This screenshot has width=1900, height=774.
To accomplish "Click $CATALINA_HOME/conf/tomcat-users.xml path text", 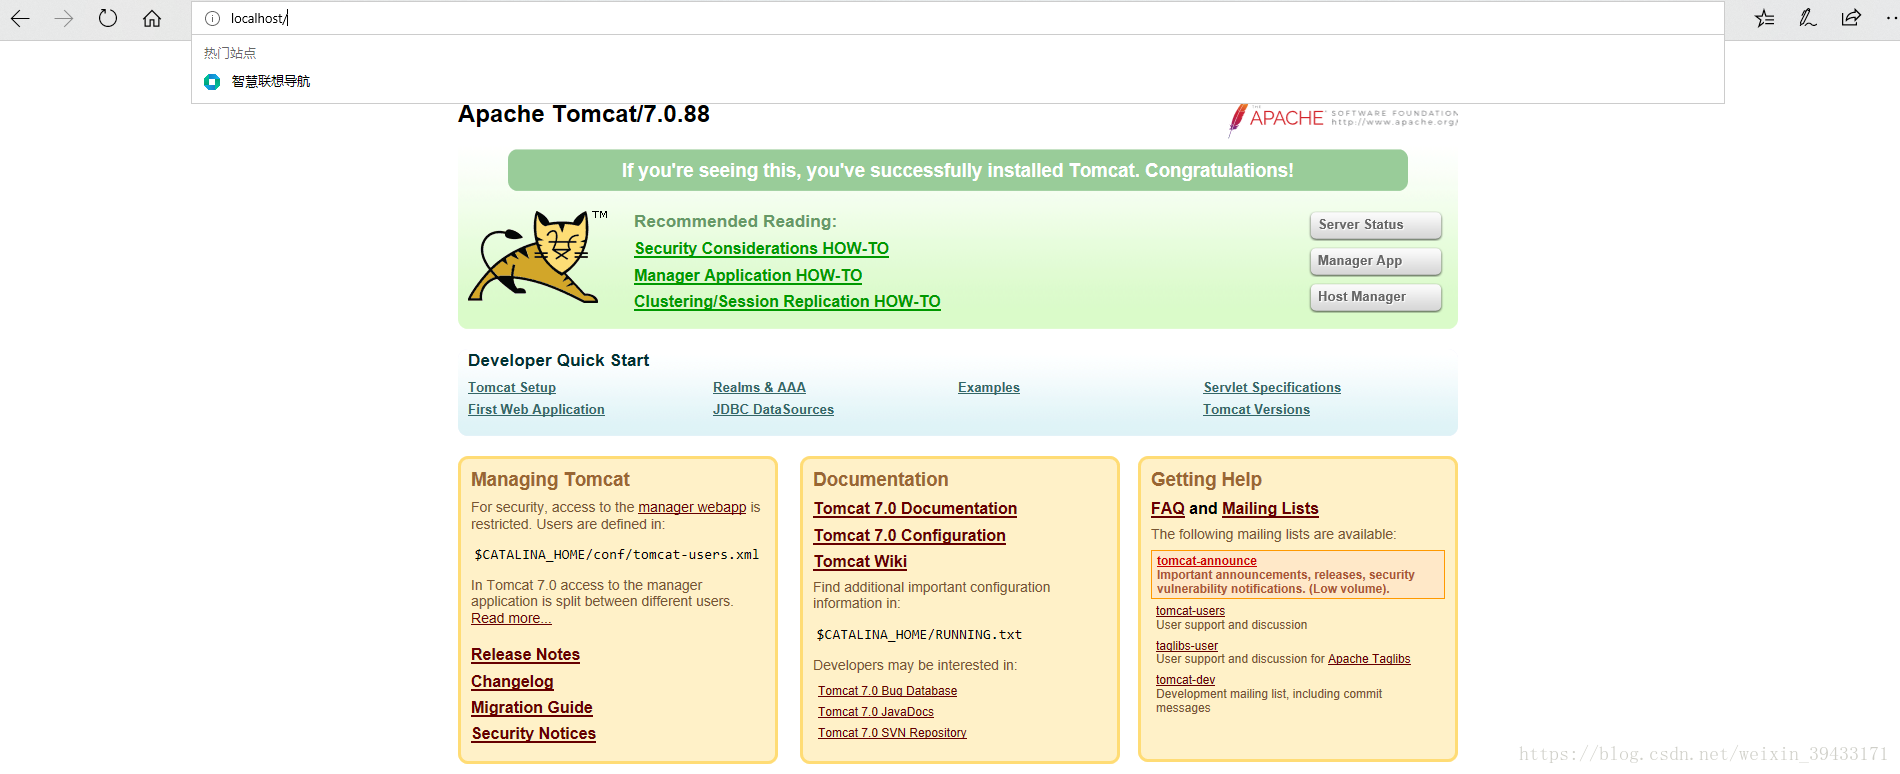I will (617, 555).
